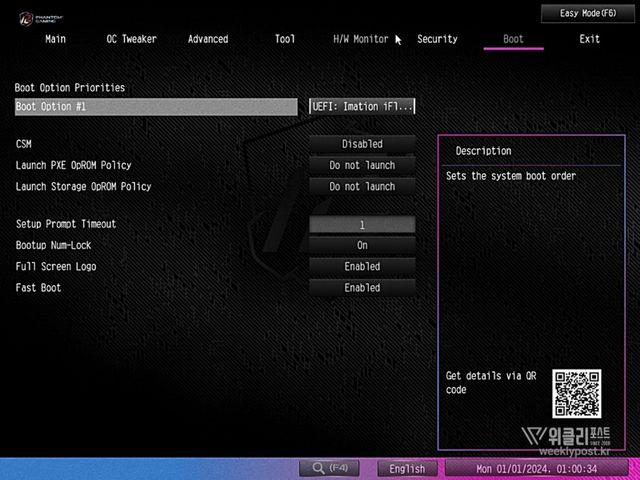Select the Setup Prompt Timeout value field
Image resolution: width=640 pixels, height=480 pixels.
(x=361, y=225)
